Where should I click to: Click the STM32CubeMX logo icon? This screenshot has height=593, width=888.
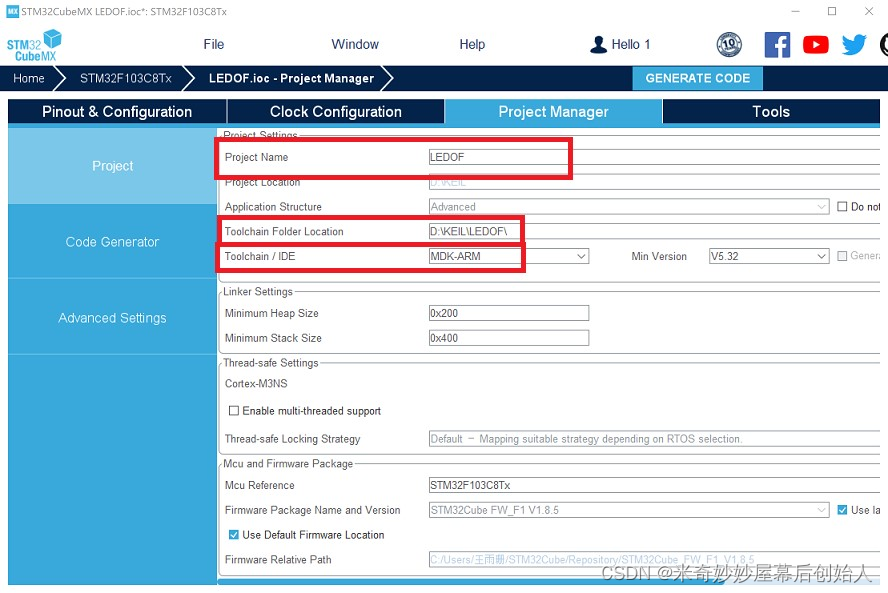[34, 45]
